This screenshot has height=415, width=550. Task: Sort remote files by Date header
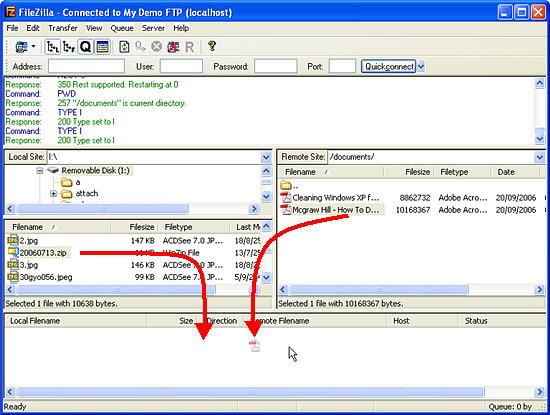coord(515,172)
